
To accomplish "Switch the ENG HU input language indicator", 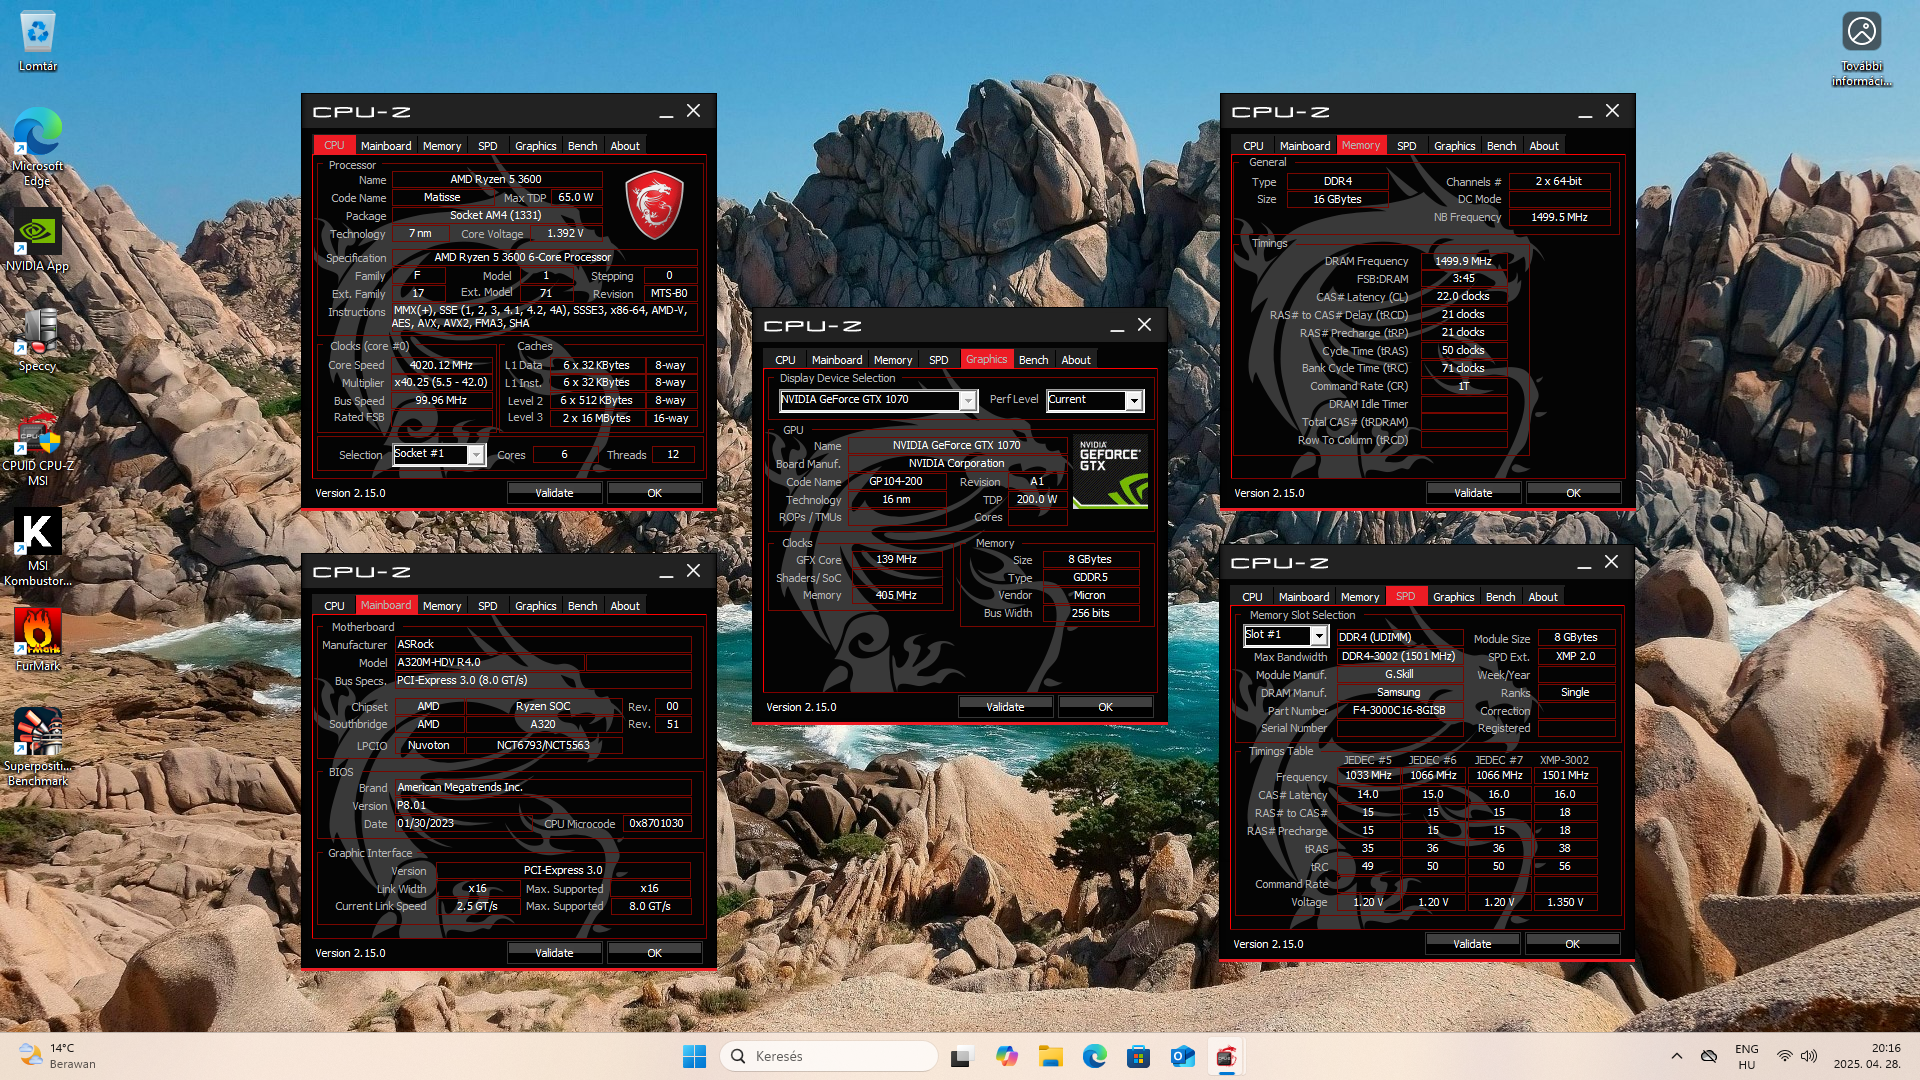I will (x=1746, y=1056).
